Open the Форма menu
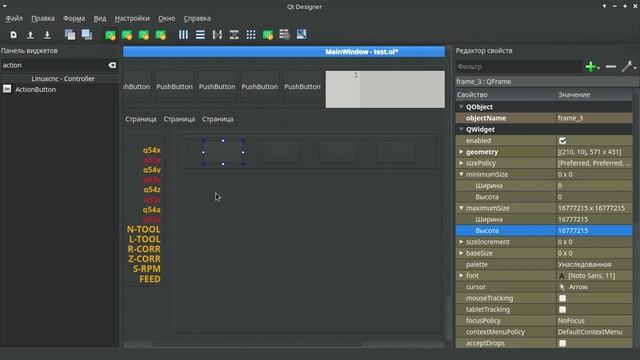 pos(74,18)
